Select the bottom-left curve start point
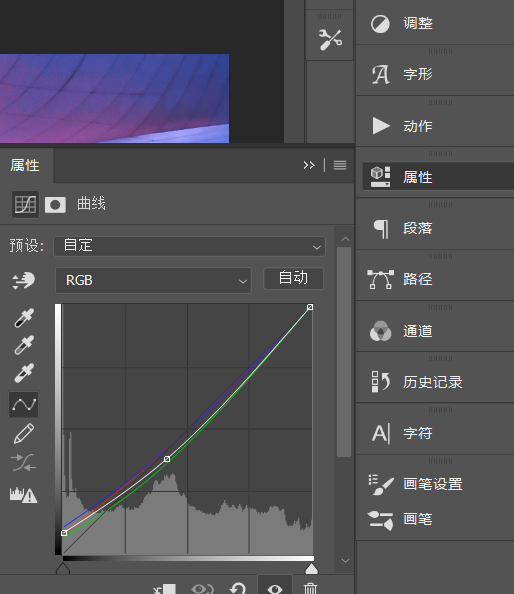 tap(64, 533)
